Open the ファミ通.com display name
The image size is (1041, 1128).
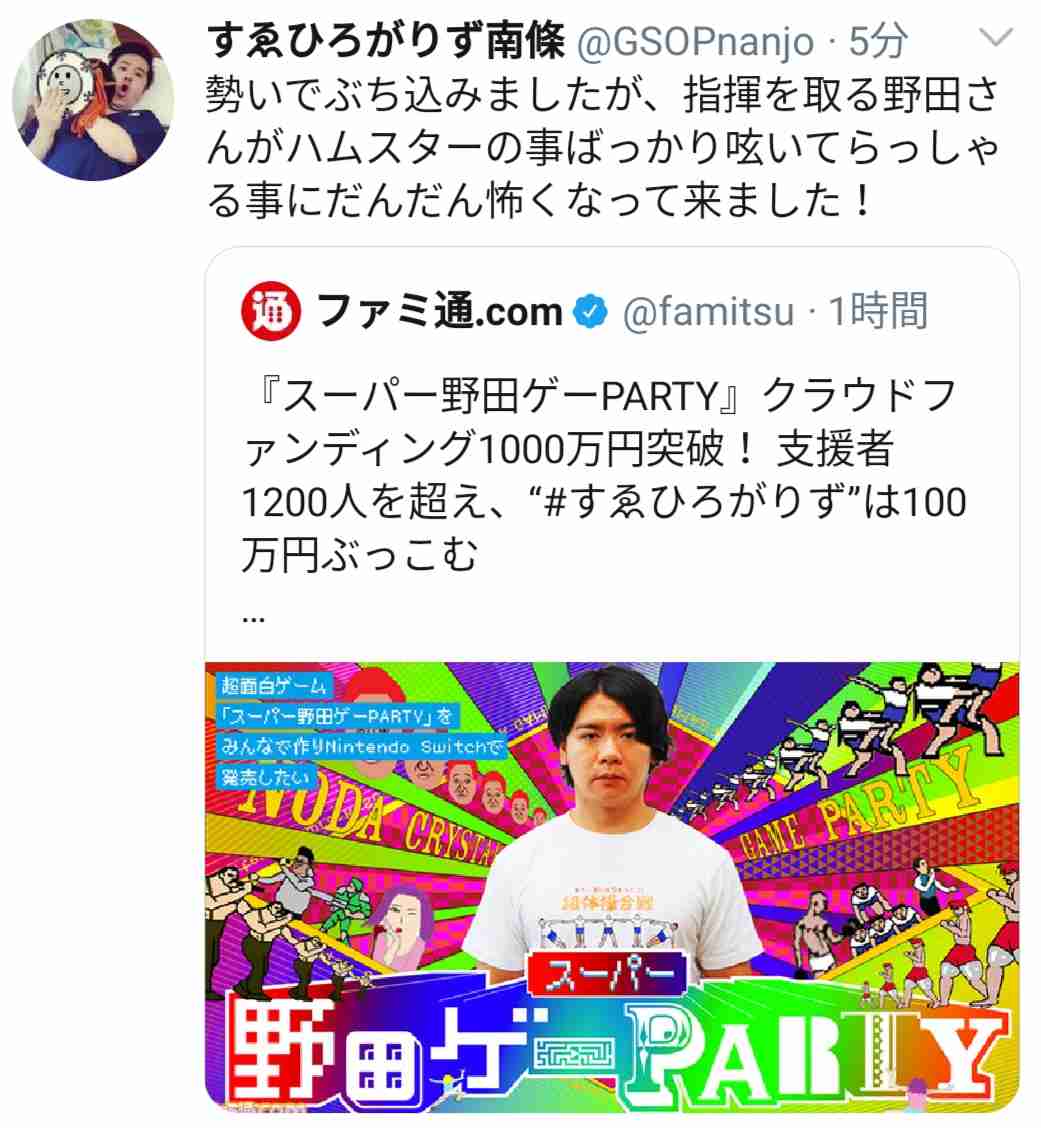[x=439, y=311]
